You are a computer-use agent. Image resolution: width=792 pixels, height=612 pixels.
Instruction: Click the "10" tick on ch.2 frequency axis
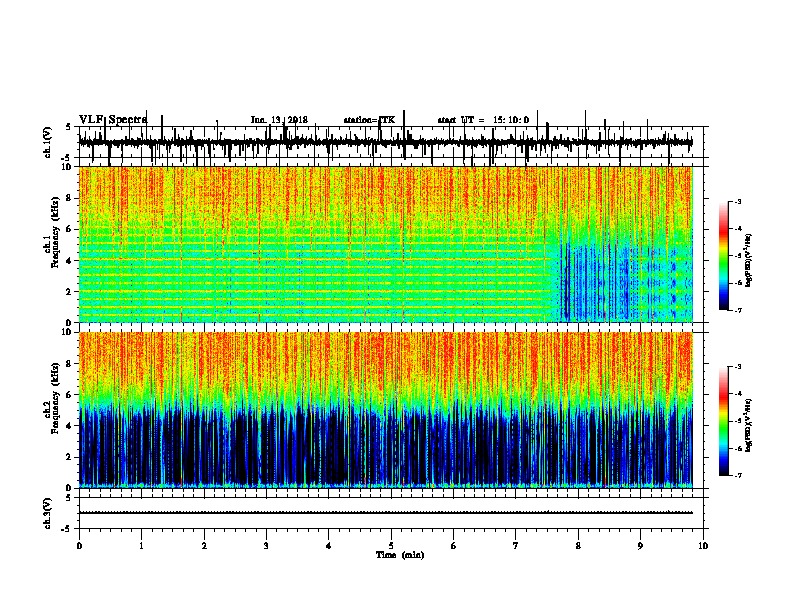pos(68,332)
